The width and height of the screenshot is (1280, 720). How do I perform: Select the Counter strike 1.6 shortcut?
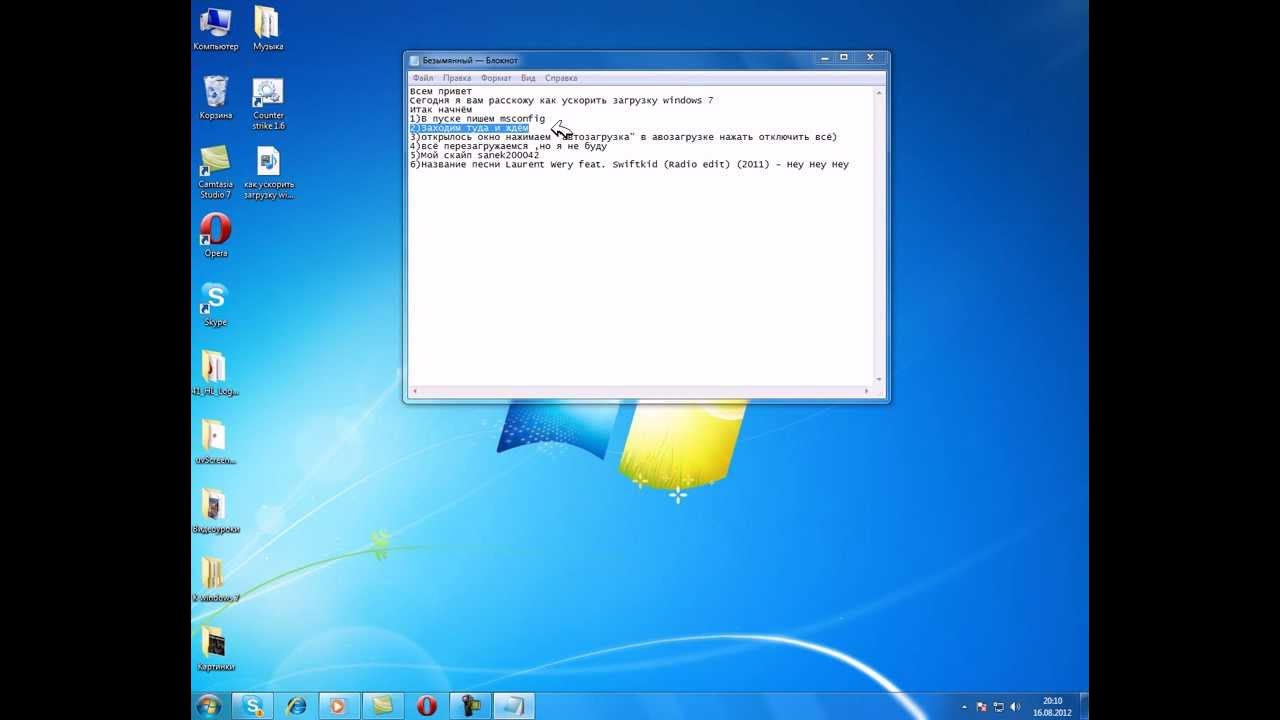coord(268,104)
